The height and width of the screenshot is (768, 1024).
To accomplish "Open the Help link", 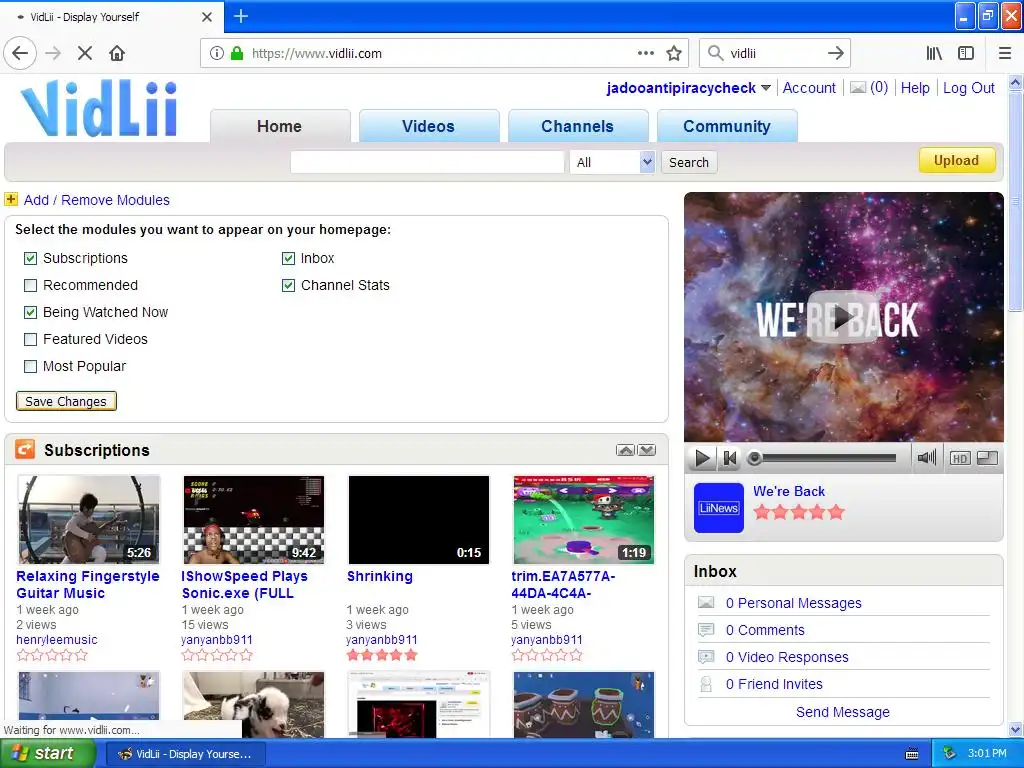I will pyautogui.click(x=914, y=88).
